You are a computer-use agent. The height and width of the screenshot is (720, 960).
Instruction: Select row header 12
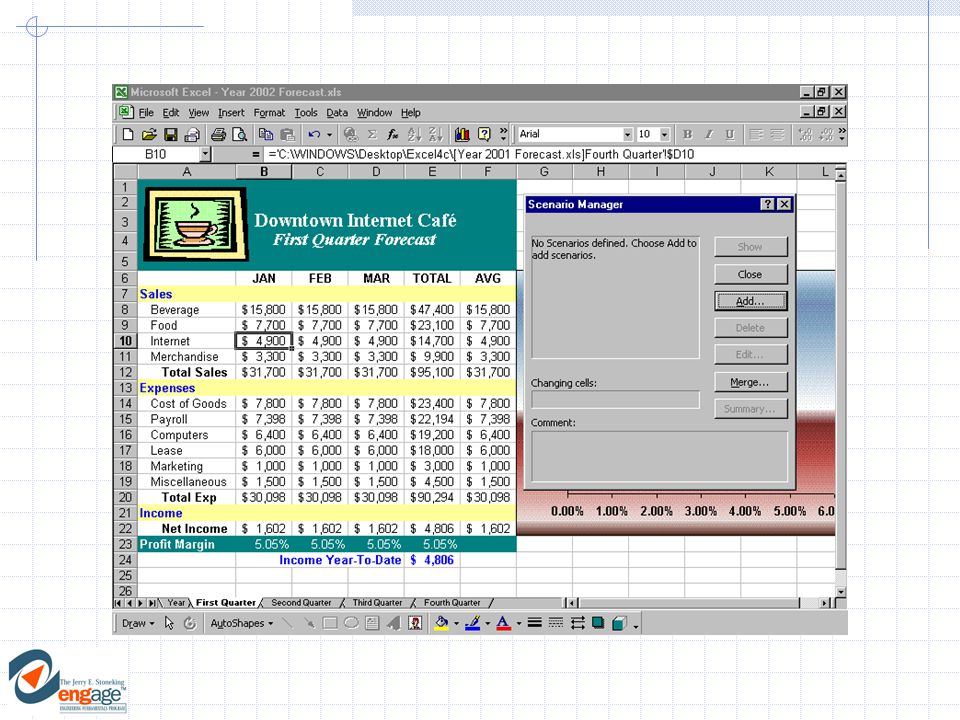(126, 372)
